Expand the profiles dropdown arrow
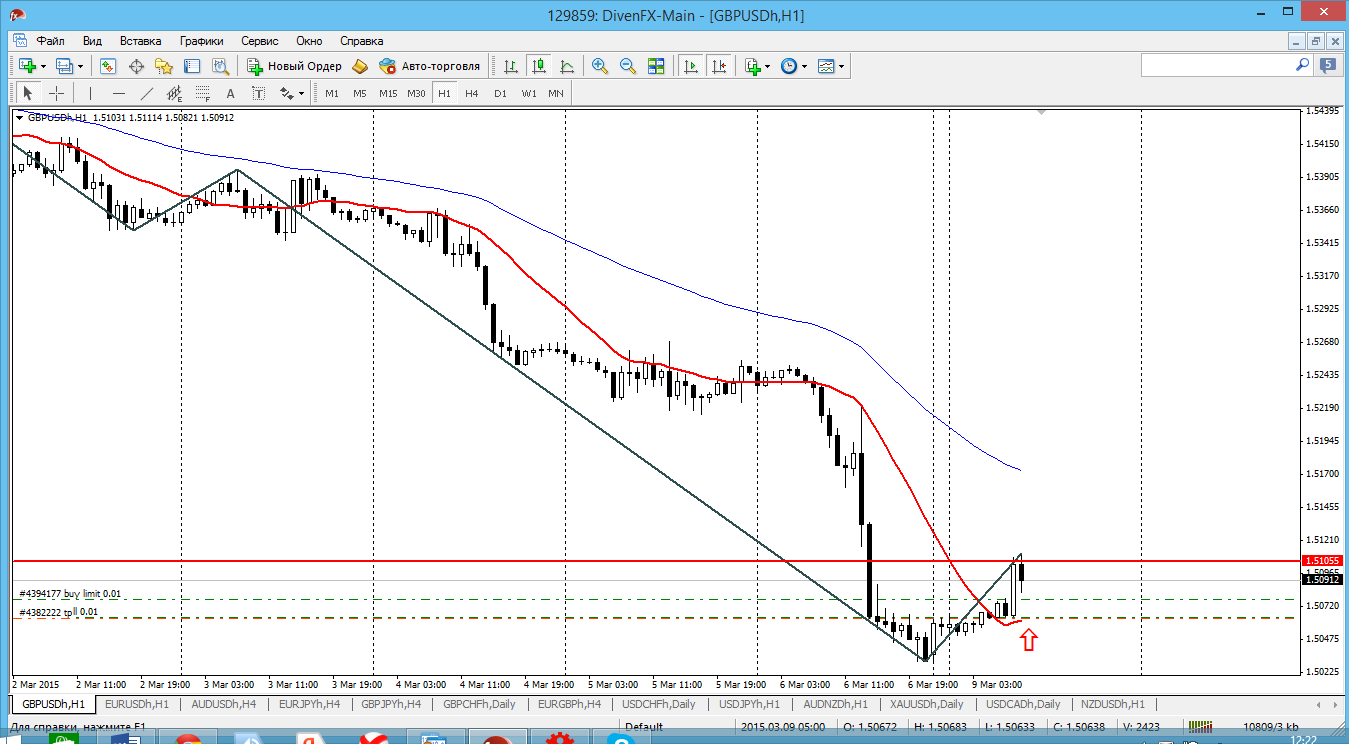1353x744 pixels. [81, 66]
